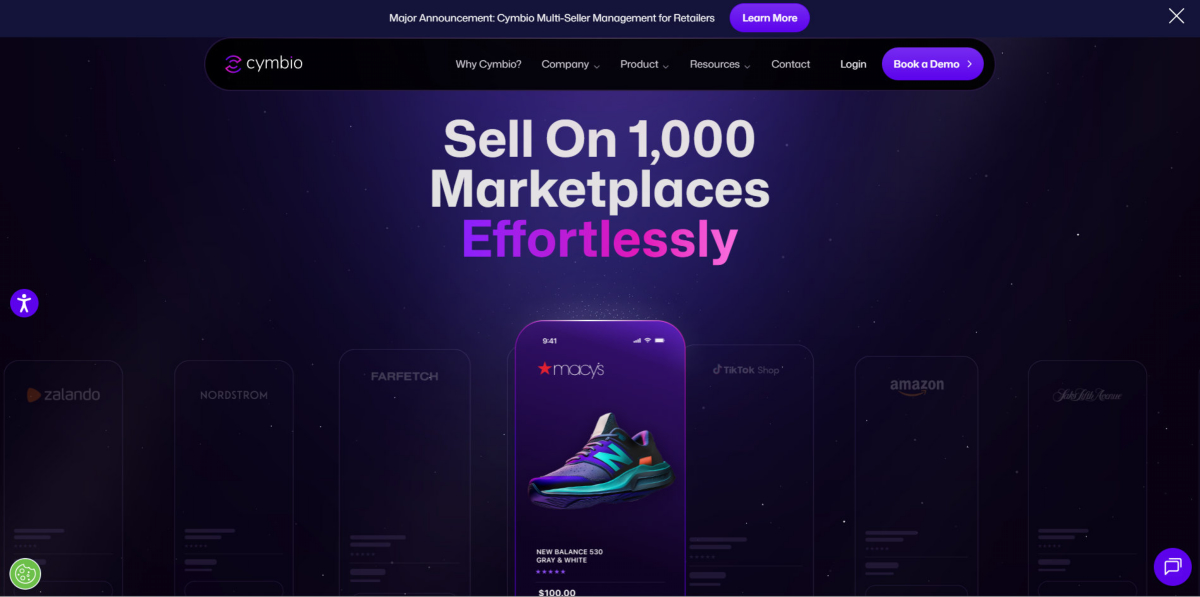Click the Cymbio logo icon
This screenshot has height=597, width=1200.
pos(233,64)
